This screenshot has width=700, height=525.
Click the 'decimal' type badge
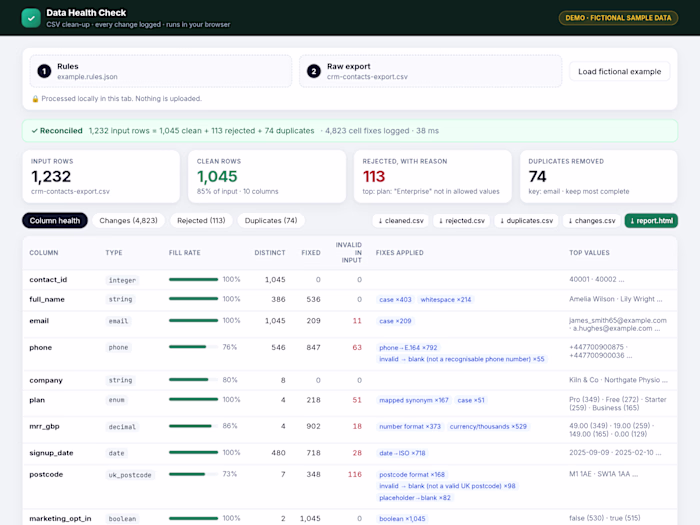[122, 427]
